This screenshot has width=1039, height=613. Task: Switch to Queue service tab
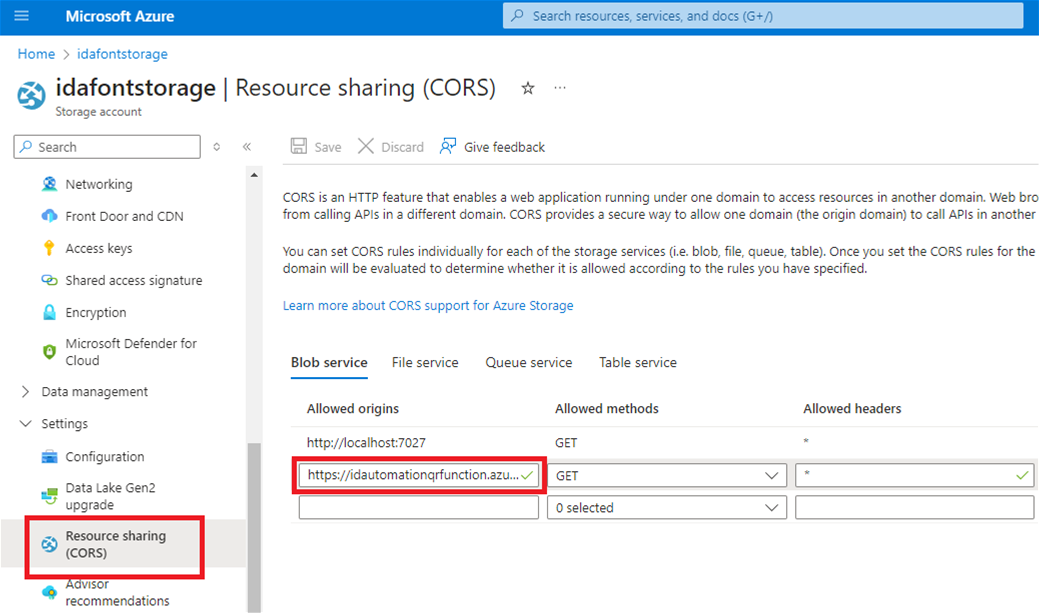pos(529,362)
